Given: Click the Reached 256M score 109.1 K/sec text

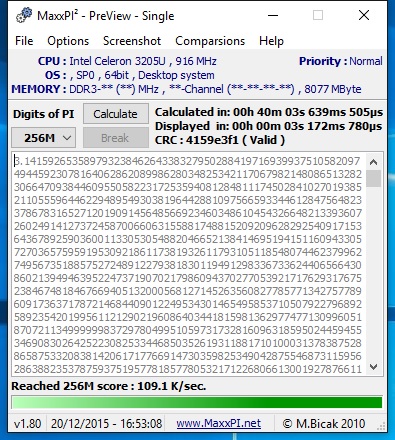Looking at the screenshot, I should (x=109, y=386).
